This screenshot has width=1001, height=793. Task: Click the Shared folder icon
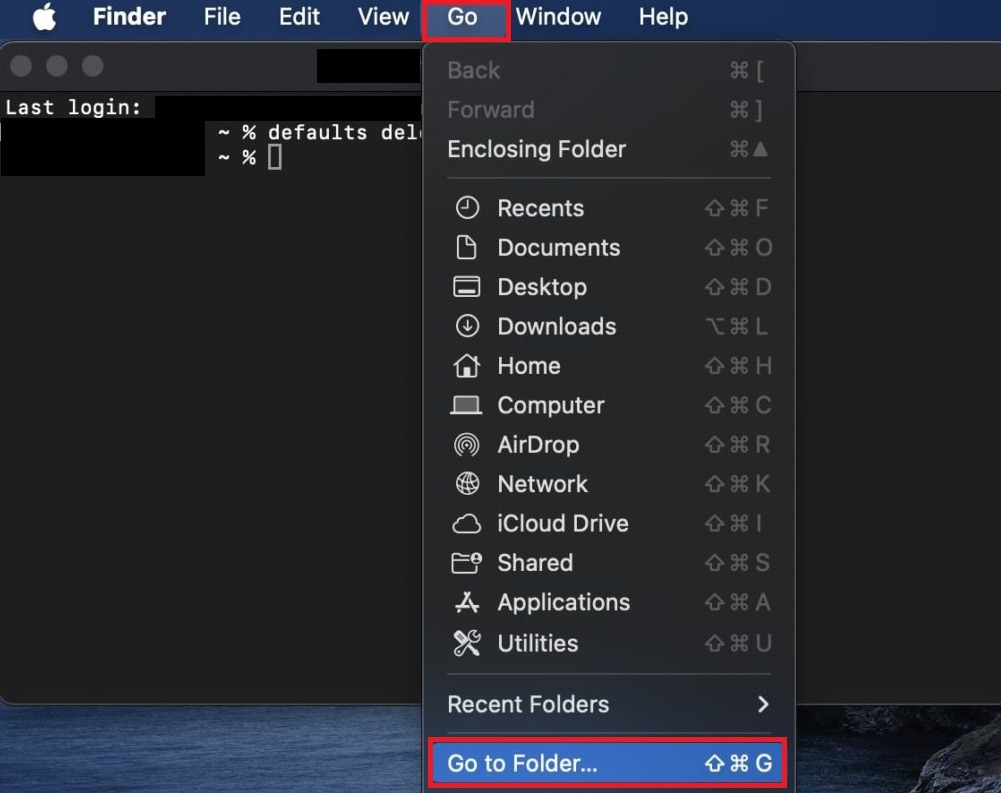click(x=467, y=563)
